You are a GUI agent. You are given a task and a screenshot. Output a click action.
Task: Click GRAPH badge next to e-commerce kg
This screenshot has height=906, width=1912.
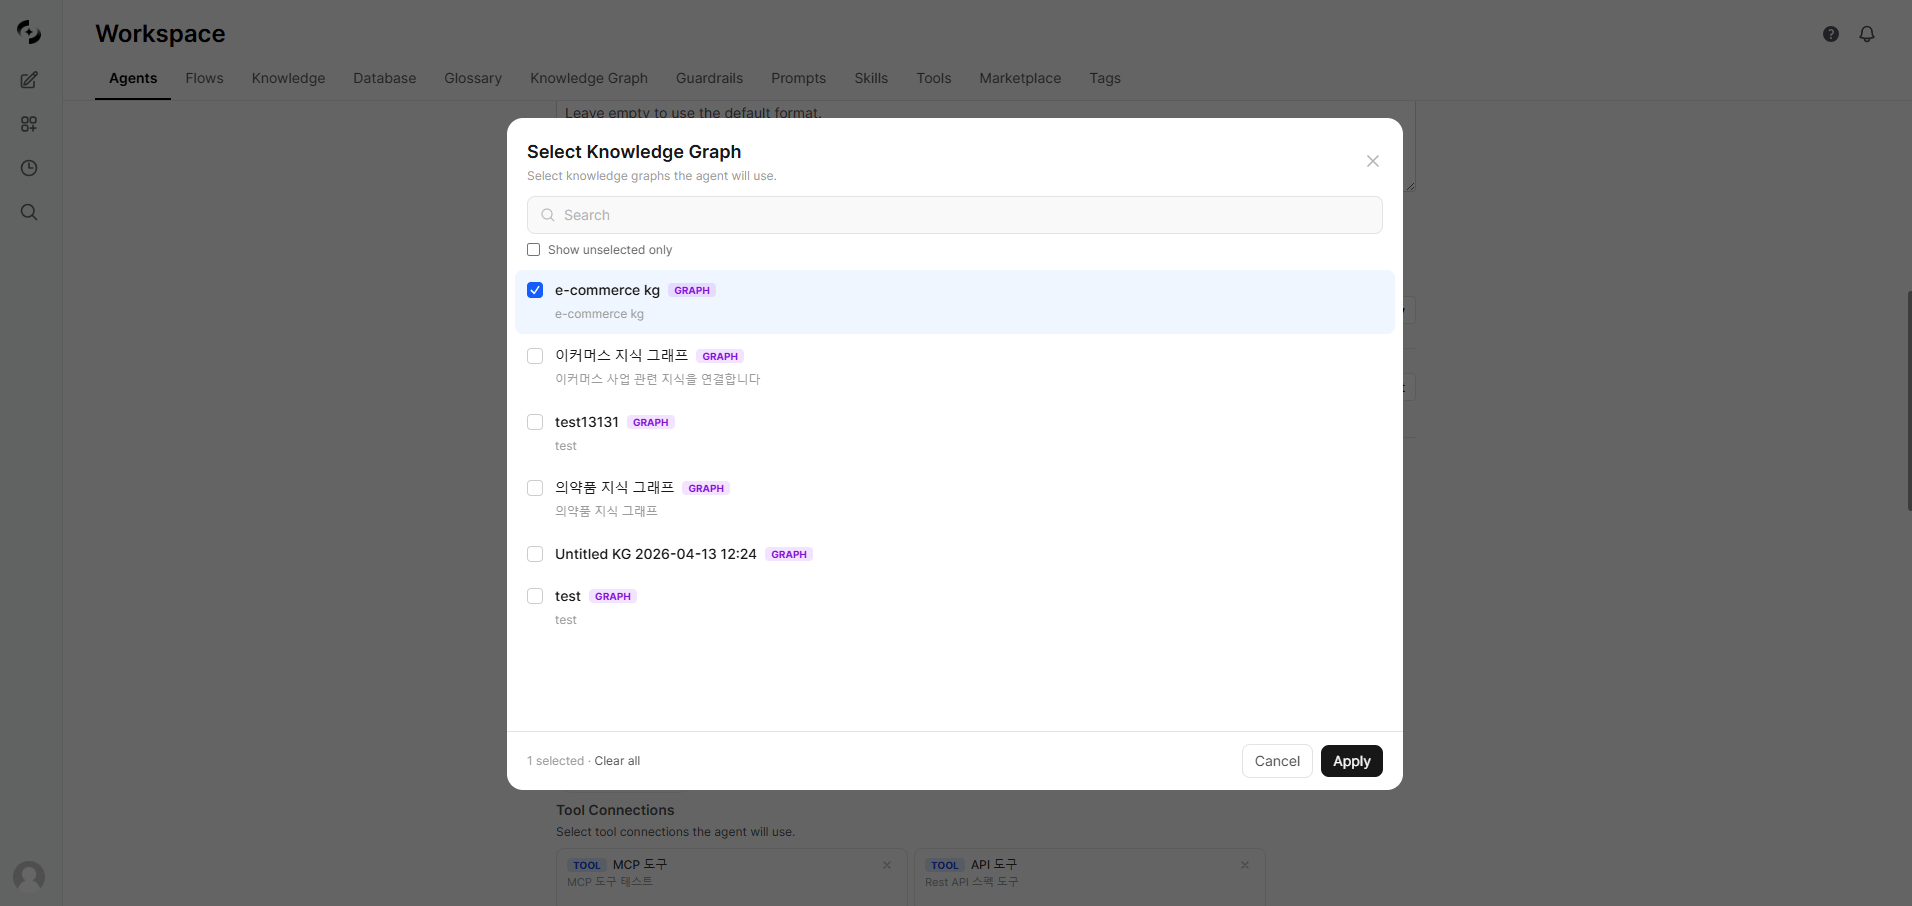(x=692, y=290)
